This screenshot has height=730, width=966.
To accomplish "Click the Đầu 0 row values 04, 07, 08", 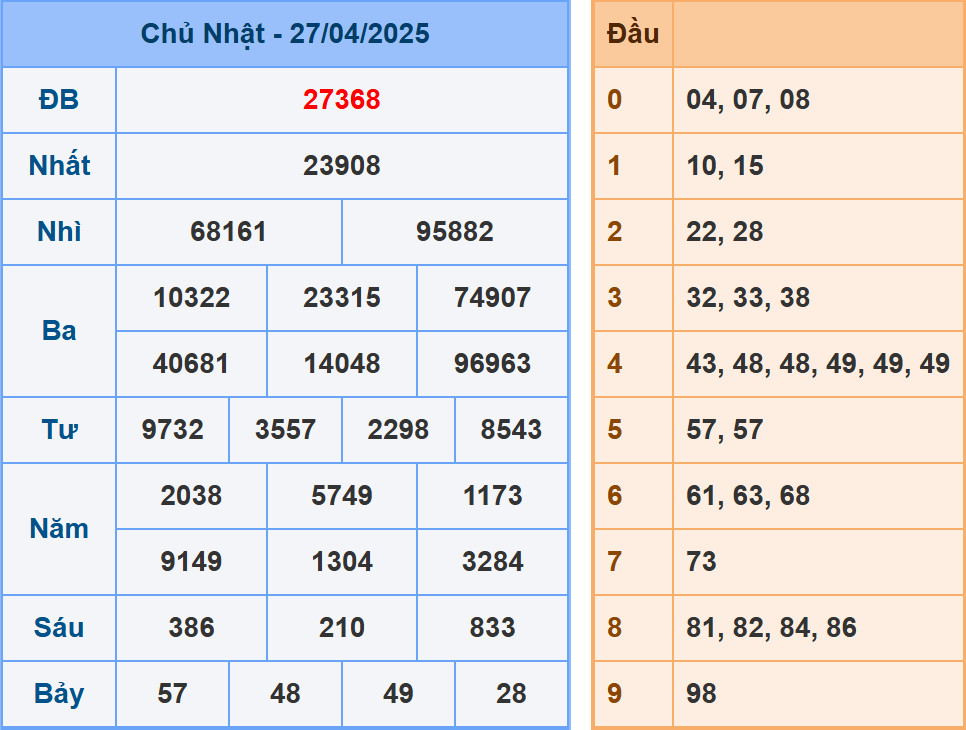I will 734,100.
